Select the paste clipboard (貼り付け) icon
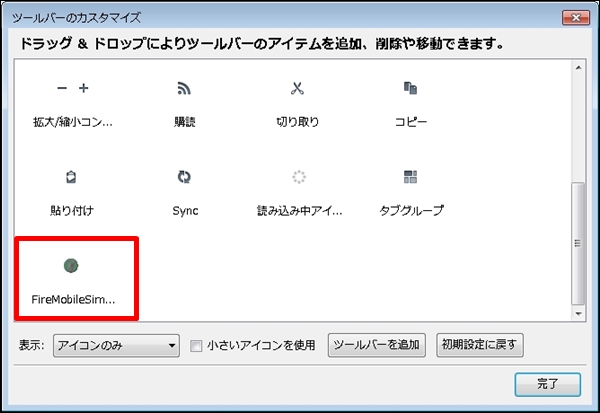Viewport: 600px width, 413px height. (71, 177)
